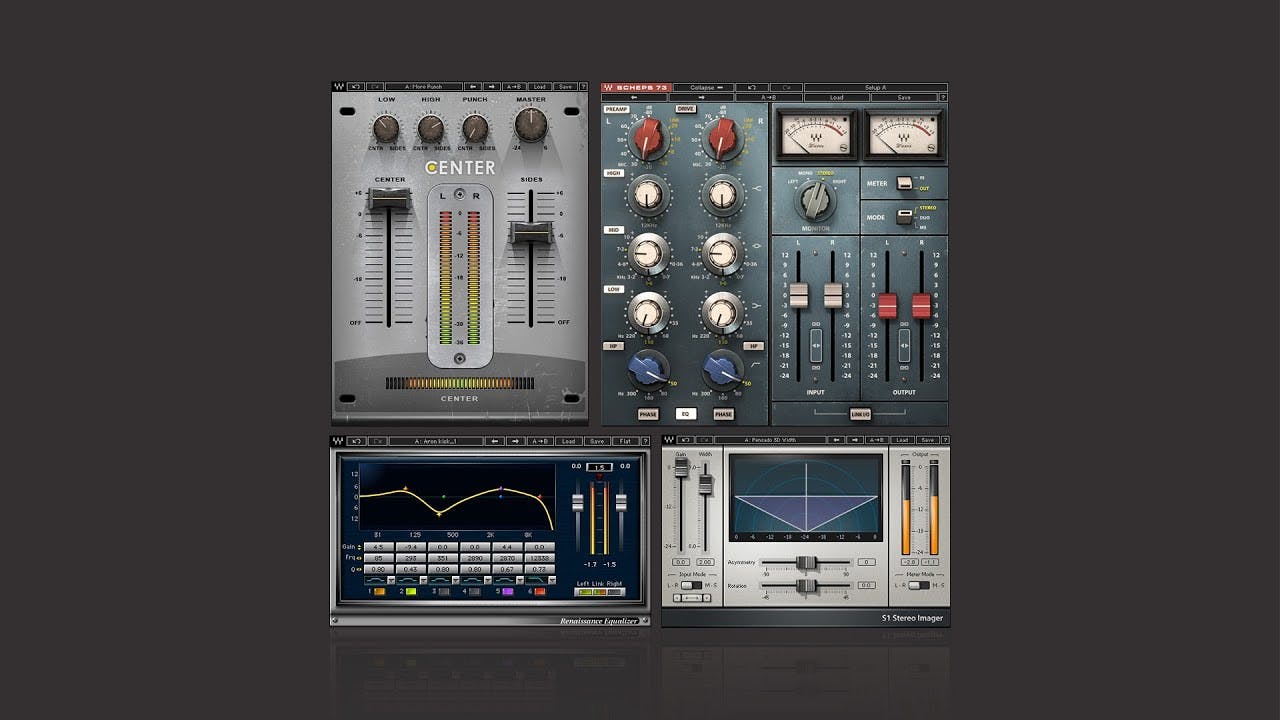The image size is (1280, 720).
Task: Click the red Preamp knob on left channel
Action: (648, 137)
